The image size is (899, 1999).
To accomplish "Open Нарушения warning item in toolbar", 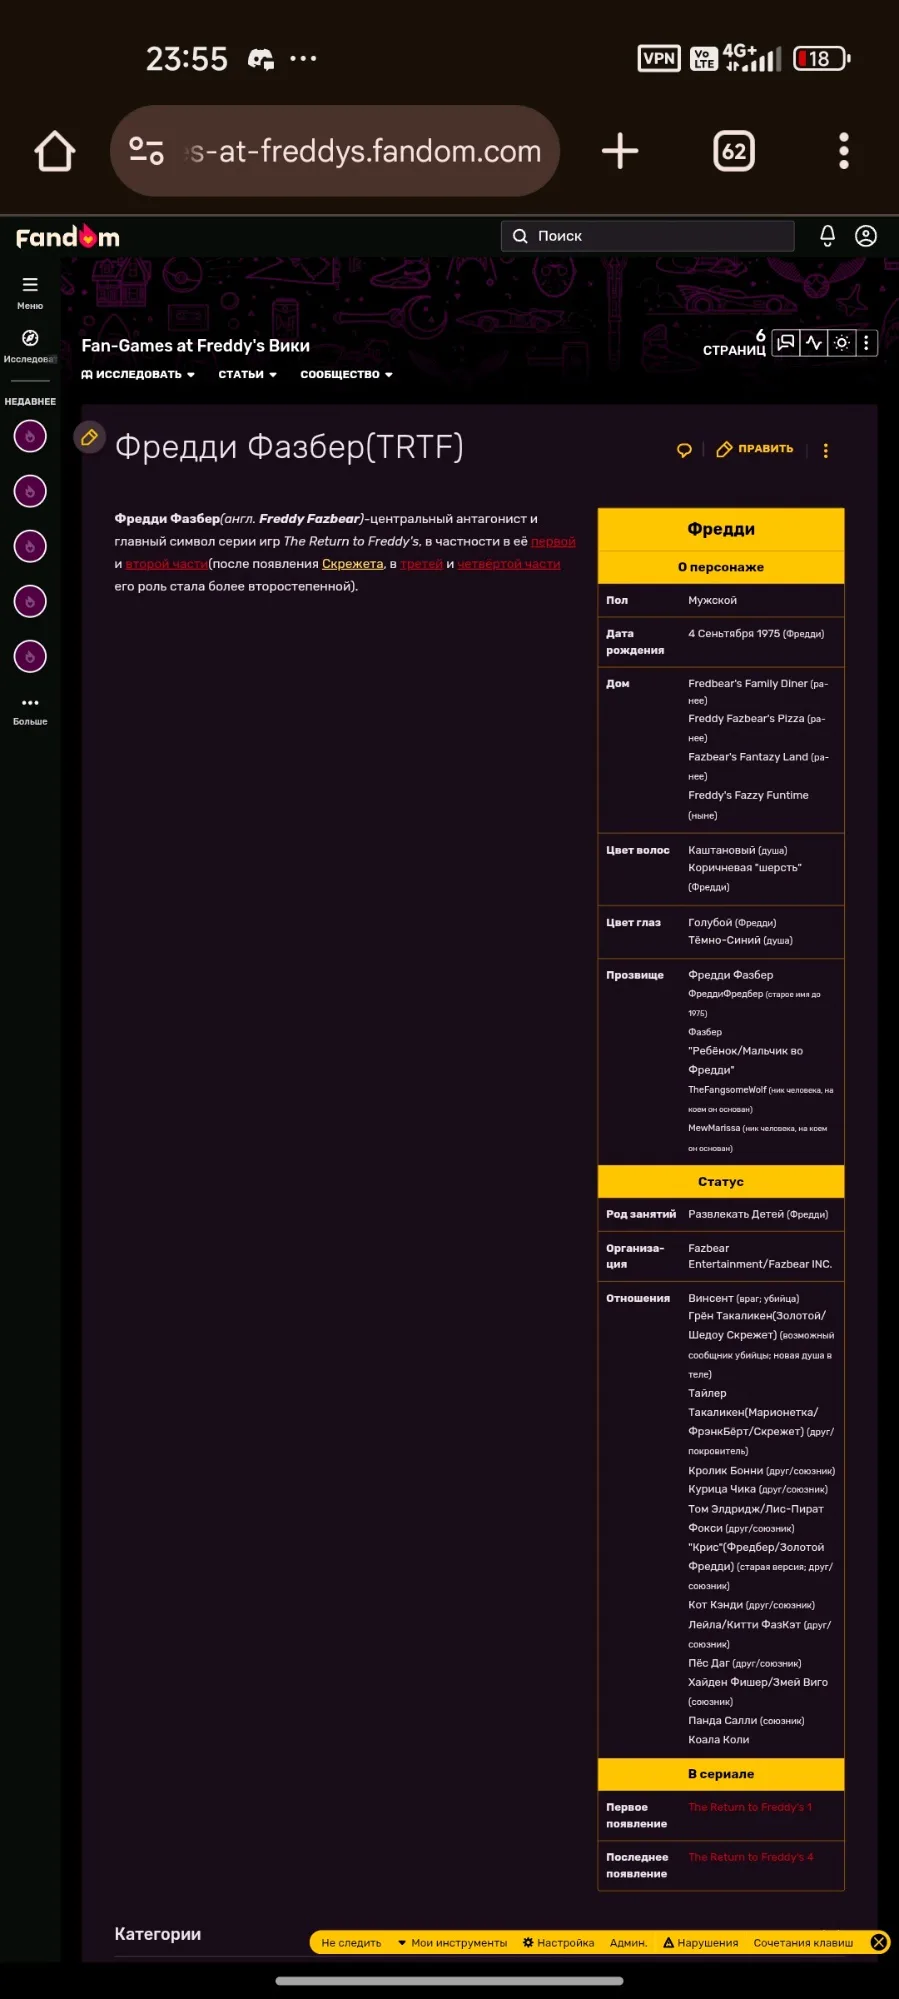I will point(700,1943).
